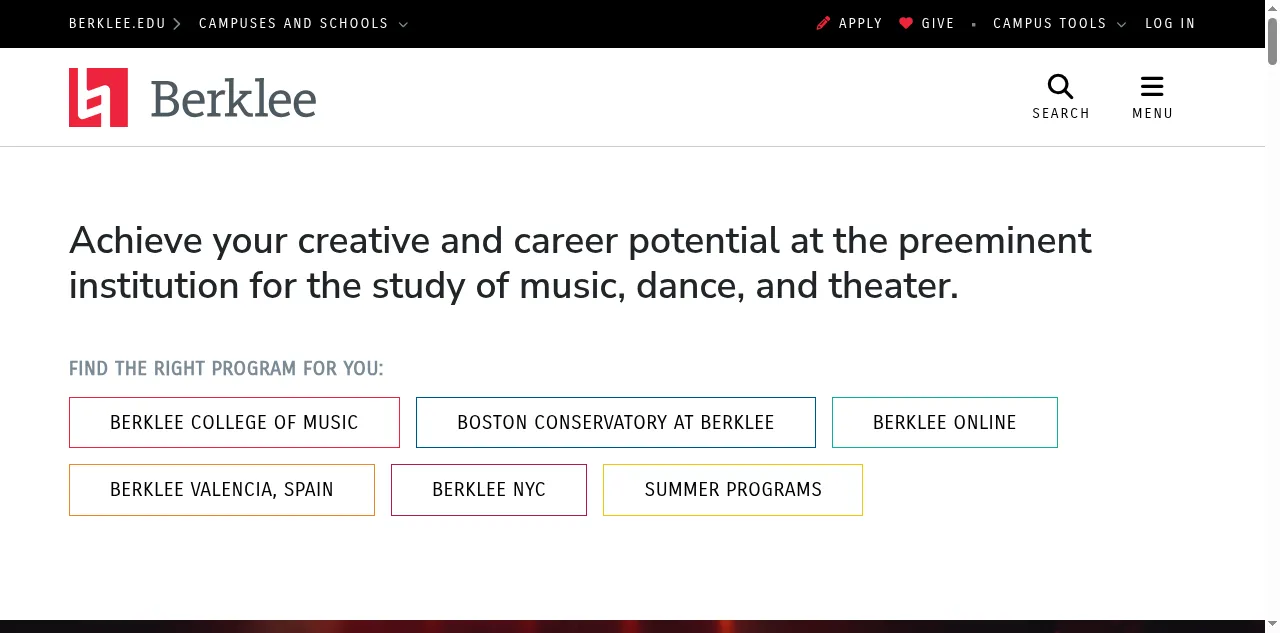Click the Give link text
1280x633 pixels.
tap(938, 23)
